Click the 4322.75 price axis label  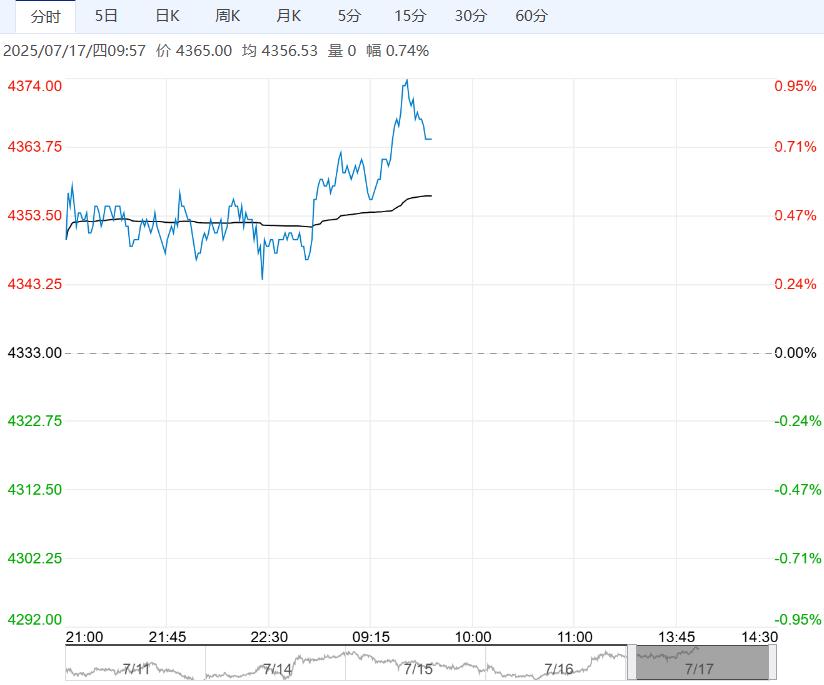click(x=35, y=421)
